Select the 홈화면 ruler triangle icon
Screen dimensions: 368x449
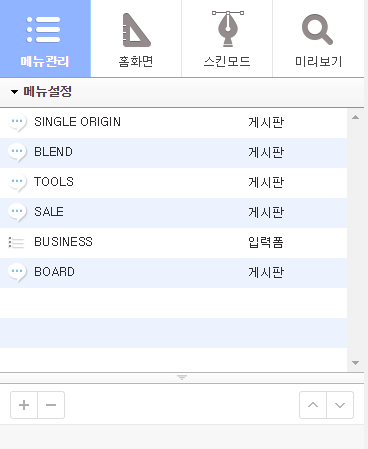pyautogui.click(x=136, y=30)
